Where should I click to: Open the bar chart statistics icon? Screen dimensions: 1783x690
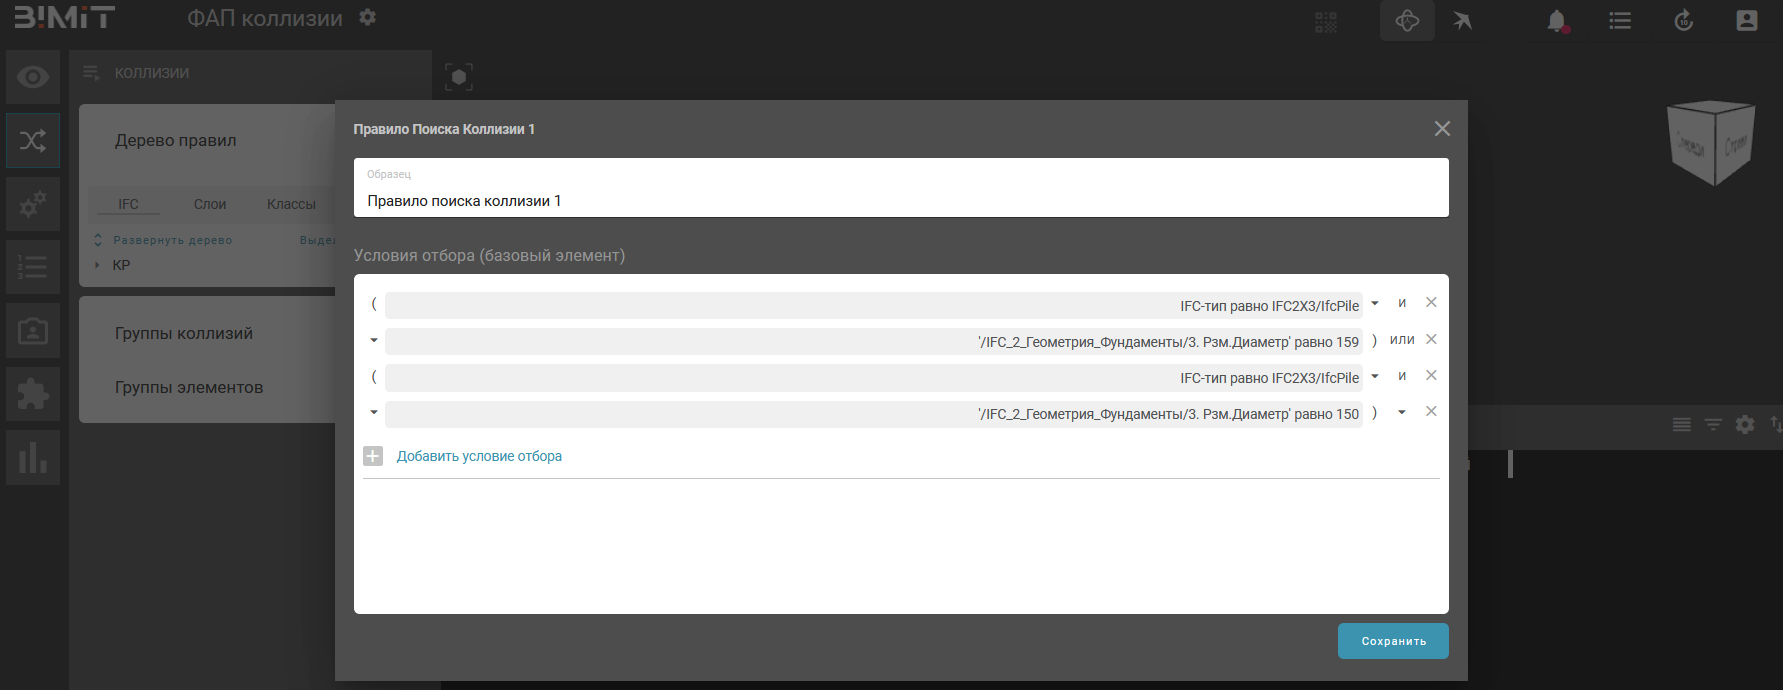33,458
